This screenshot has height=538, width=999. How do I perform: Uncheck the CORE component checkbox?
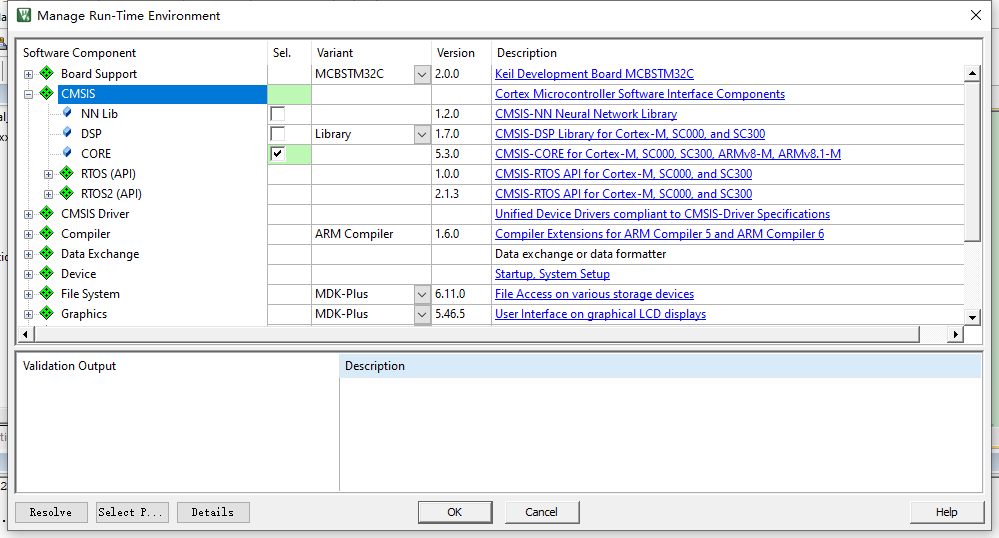click(x=278, y=154)
